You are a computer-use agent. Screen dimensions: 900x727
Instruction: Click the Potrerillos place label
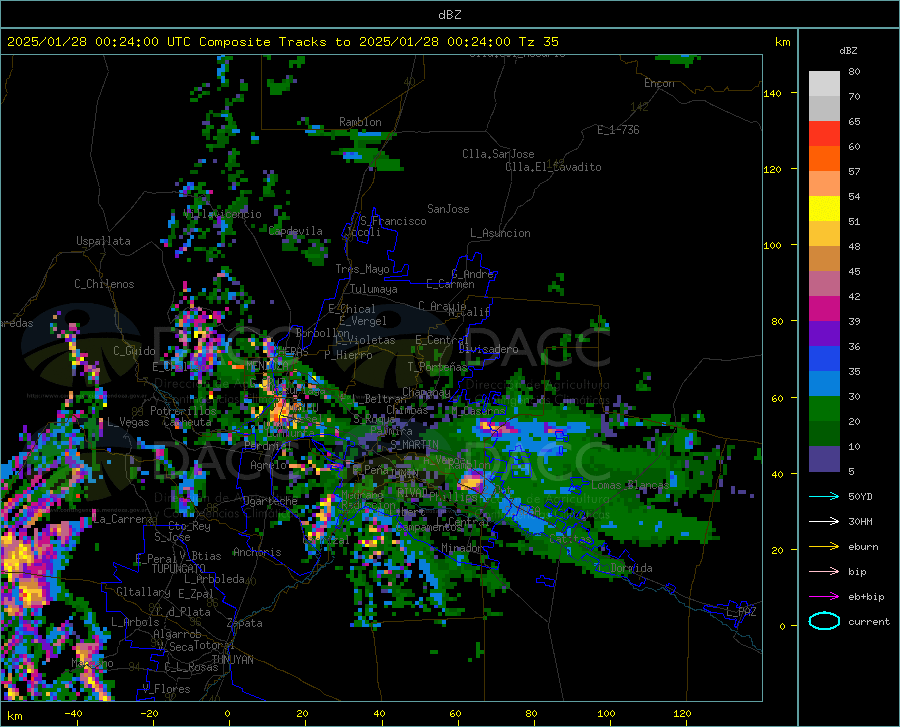(x=183, y=411)
